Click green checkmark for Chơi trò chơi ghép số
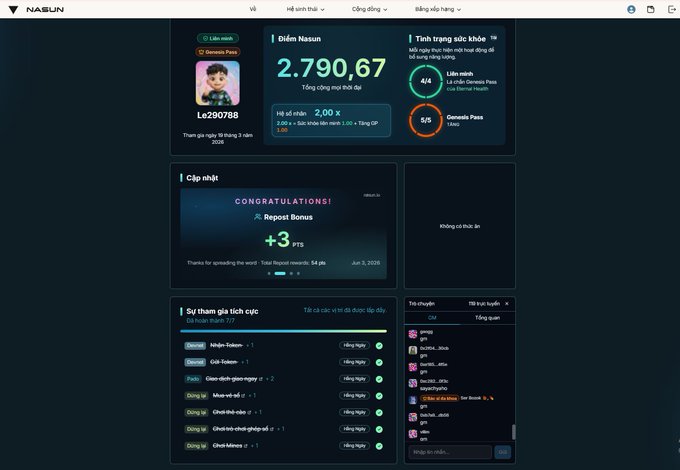 (379, 429)
